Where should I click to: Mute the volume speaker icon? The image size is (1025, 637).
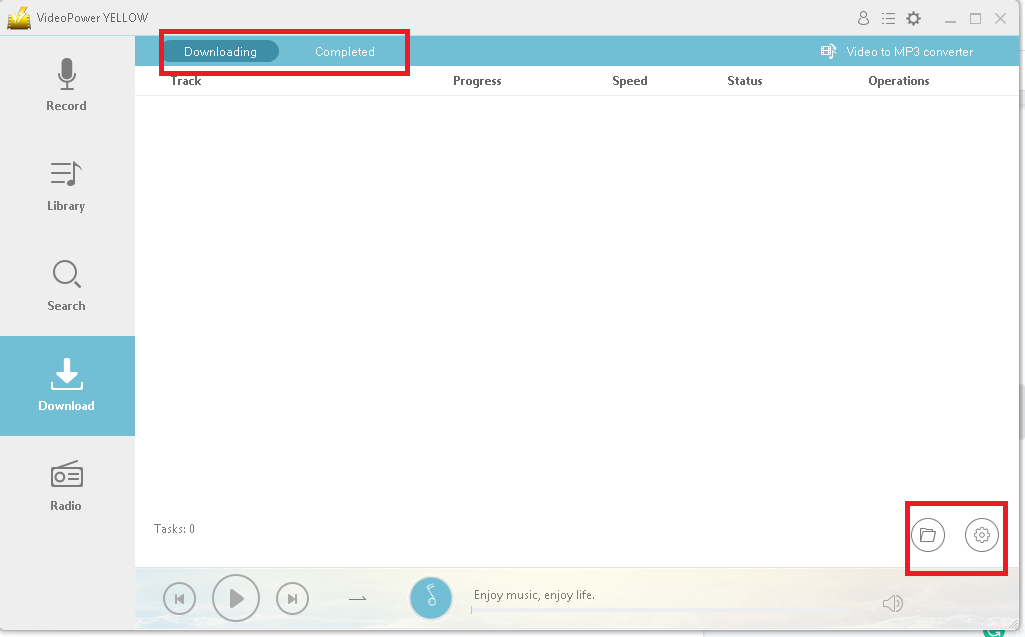coord(893,603)
